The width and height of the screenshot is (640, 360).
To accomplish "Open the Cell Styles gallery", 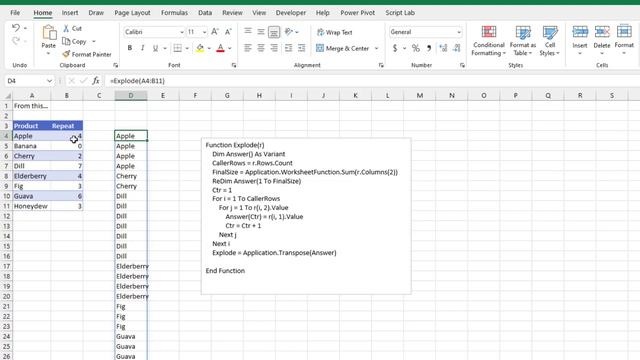I will pos(550,40).
